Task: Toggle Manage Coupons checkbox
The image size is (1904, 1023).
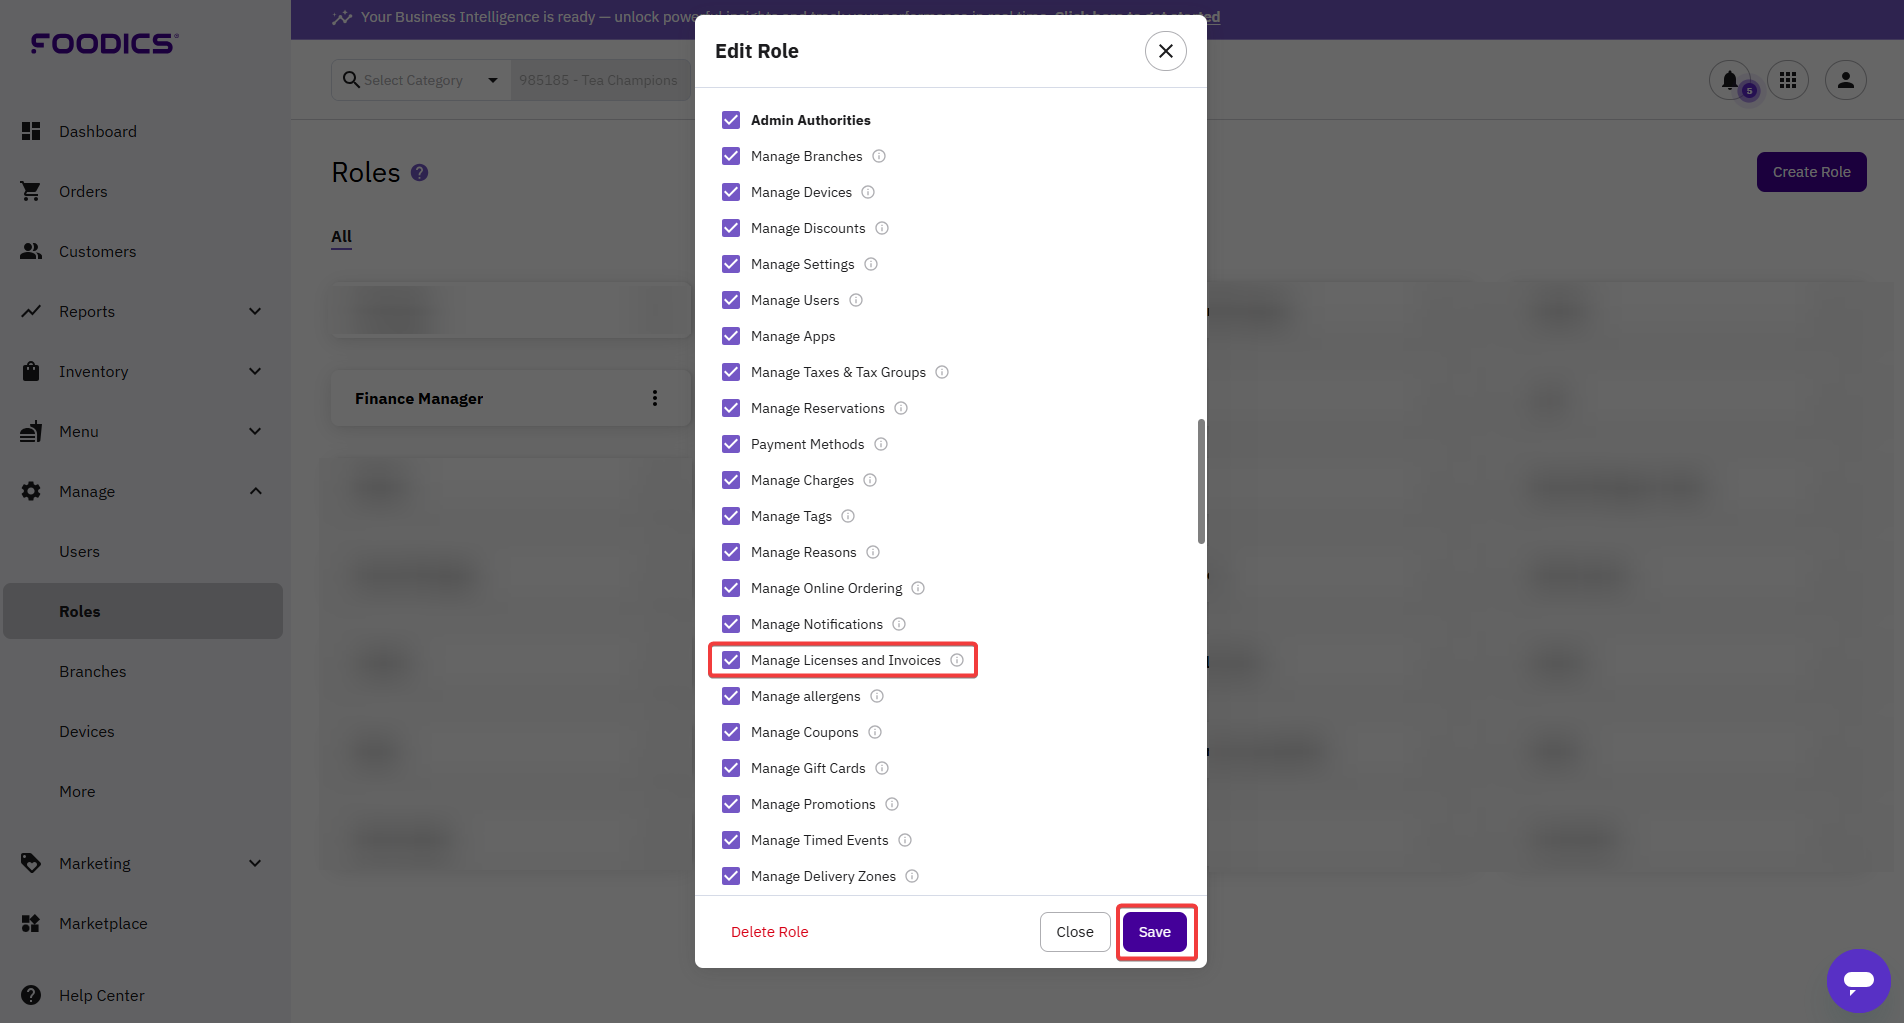Action: click(731, 732)
